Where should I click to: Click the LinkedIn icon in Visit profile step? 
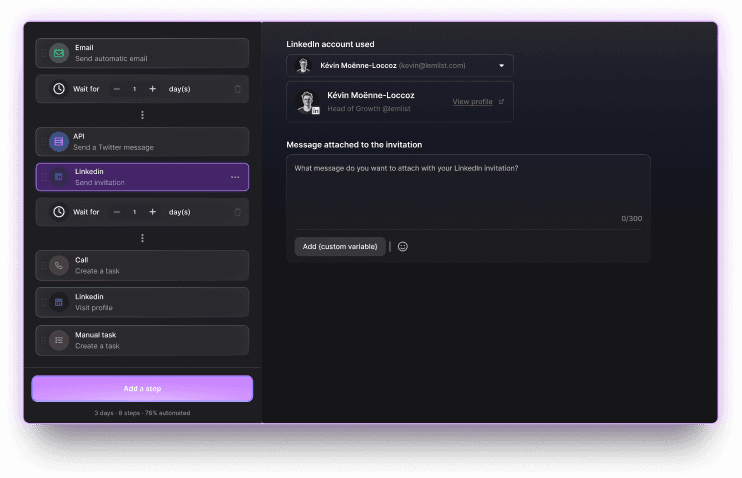(x=59, y=302)
